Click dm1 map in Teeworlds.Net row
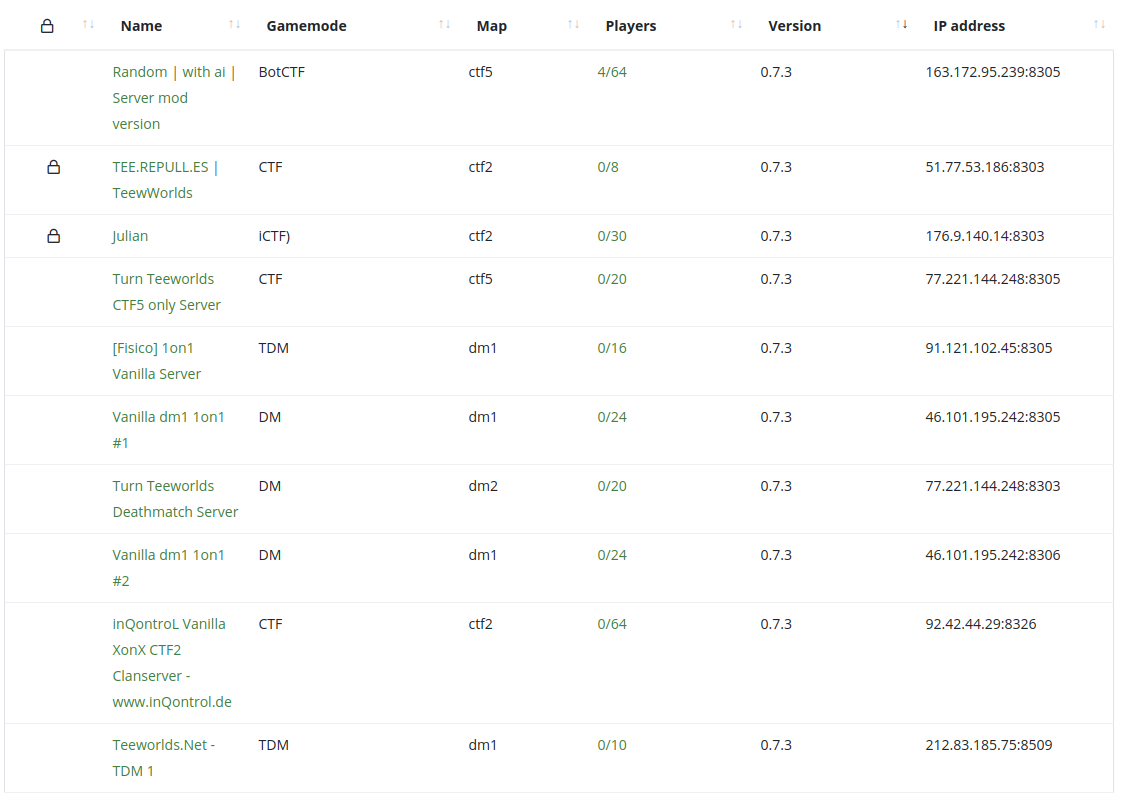 483,745
